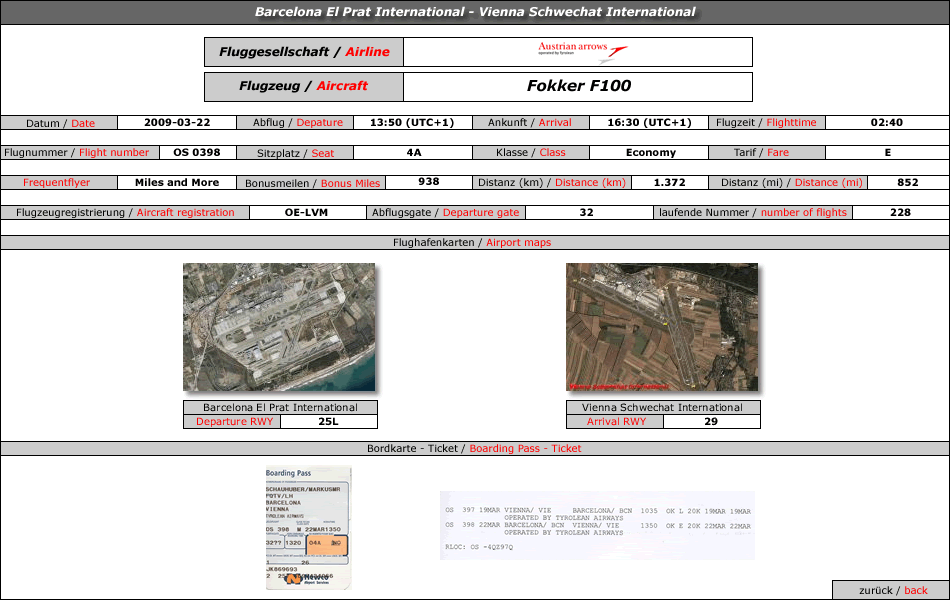Click the Frequentflyer label

coord(56,182)
